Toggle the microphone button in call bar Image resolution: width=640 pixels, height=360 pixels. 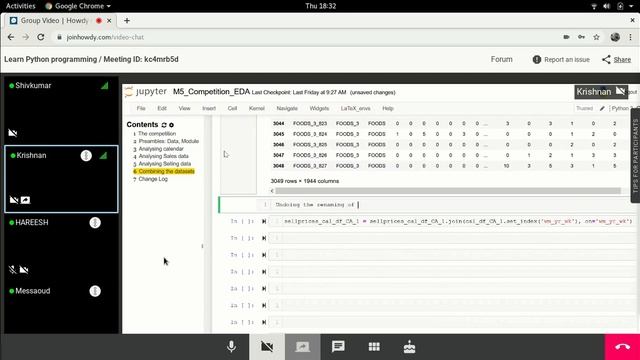tap(231, 347)
